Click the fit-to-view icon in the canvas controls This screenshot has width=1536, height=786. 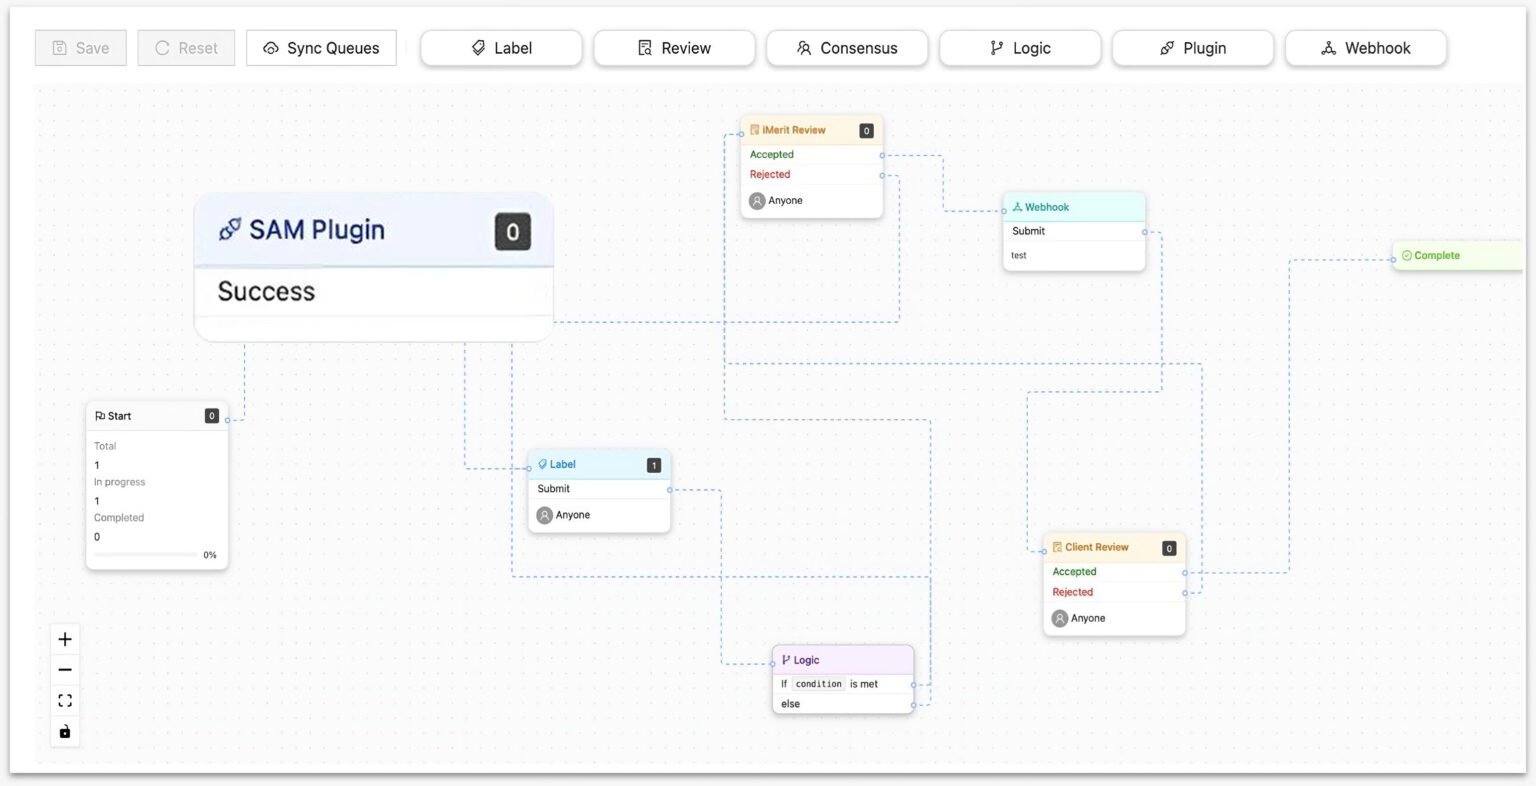64,700
